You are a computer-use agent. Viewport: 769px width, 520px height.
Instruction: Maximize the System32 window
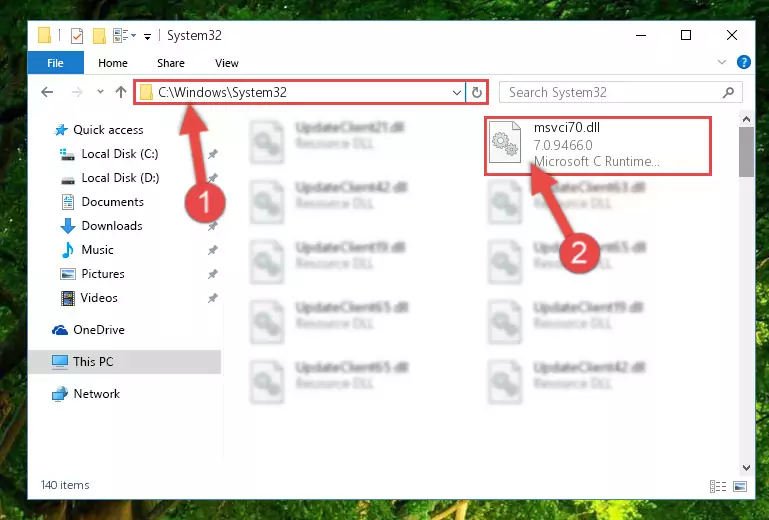[x=686, y=35]
